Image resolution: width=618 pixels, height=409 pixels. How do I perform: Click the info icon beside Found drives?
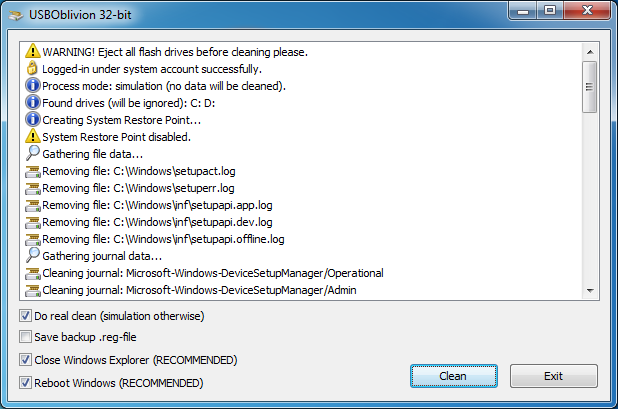tap(33, 102)
